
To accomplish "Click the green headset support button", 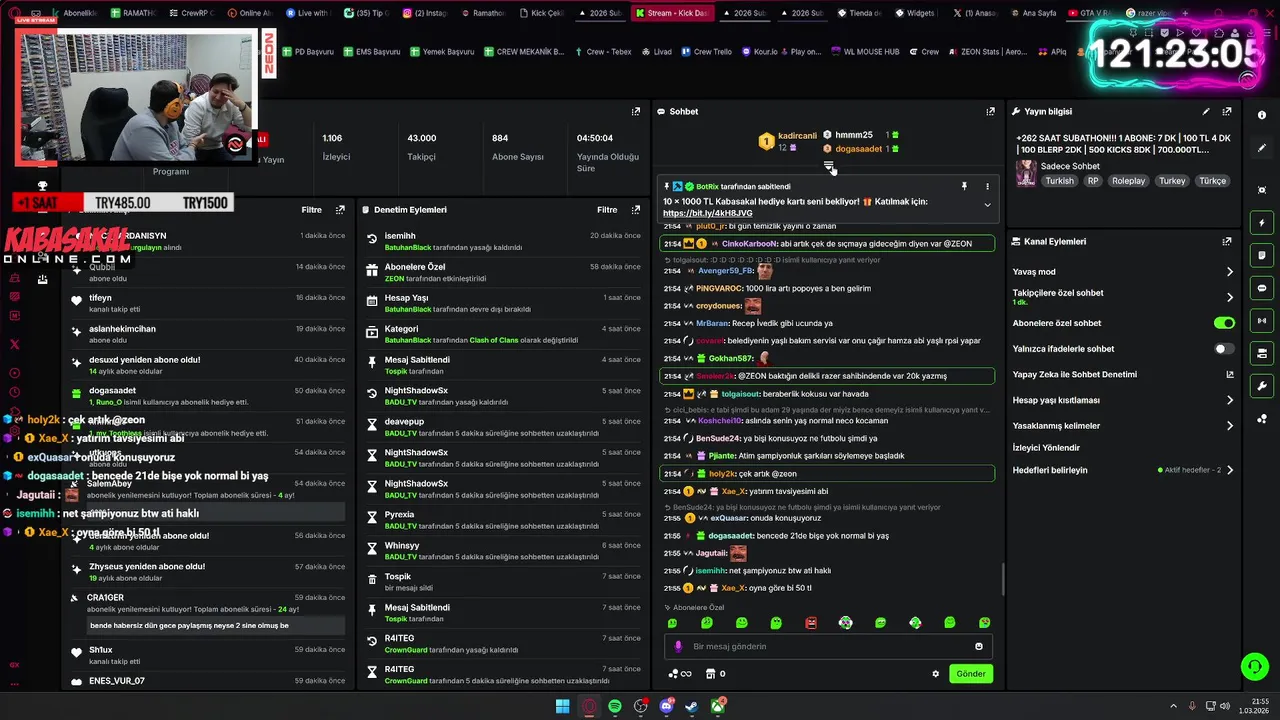I will 1253,666.
